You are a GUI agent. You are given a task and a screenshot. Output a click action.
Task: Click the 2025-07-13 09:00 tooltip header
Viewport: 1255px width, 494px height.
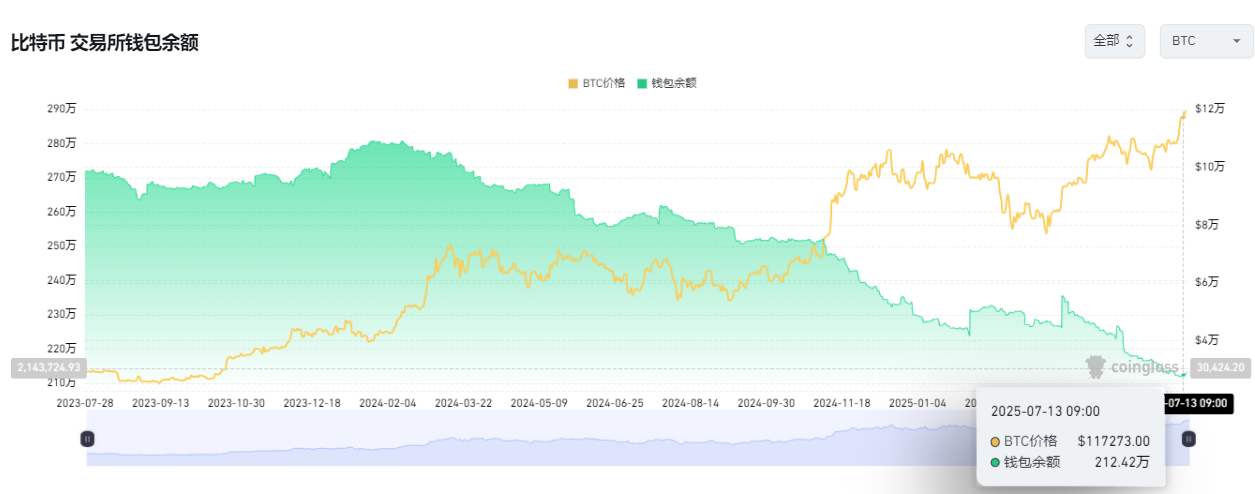pyautogui.click(x=1045, y=411)
